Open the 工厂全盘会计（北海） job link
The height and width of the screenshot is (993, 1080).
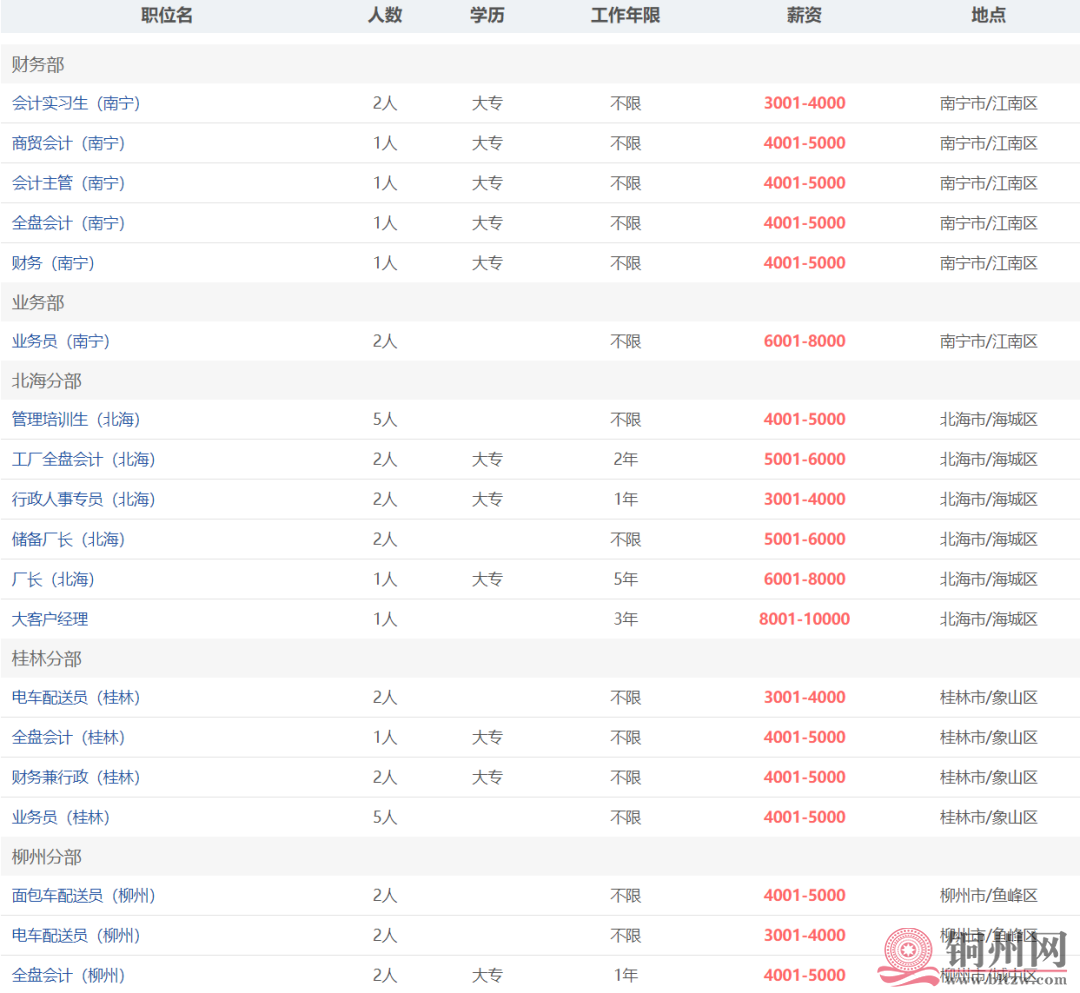[84, 459]
